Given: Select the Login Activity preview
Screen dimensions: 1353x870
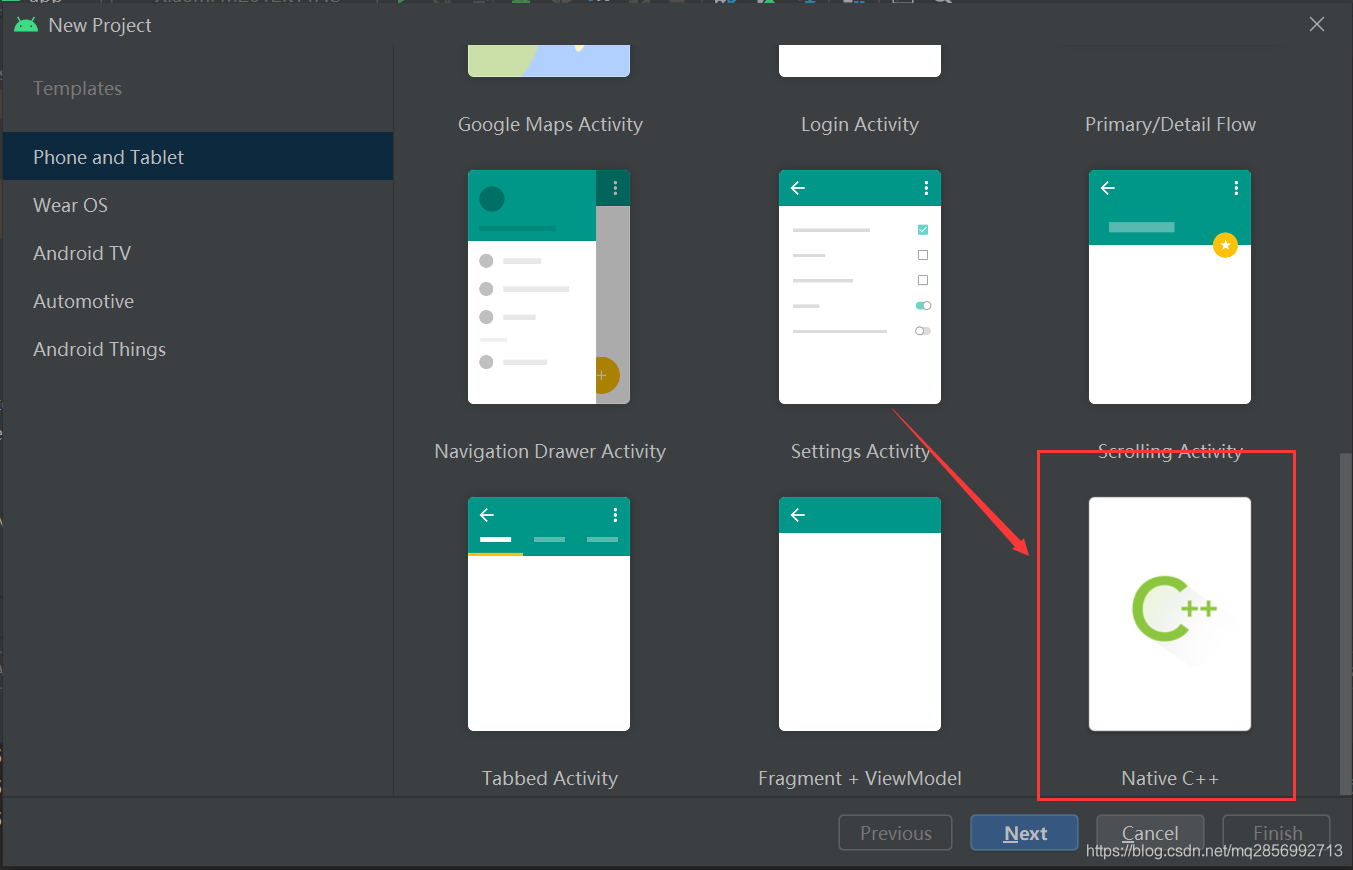Looking at the screenshot, I should click(860, 61).
